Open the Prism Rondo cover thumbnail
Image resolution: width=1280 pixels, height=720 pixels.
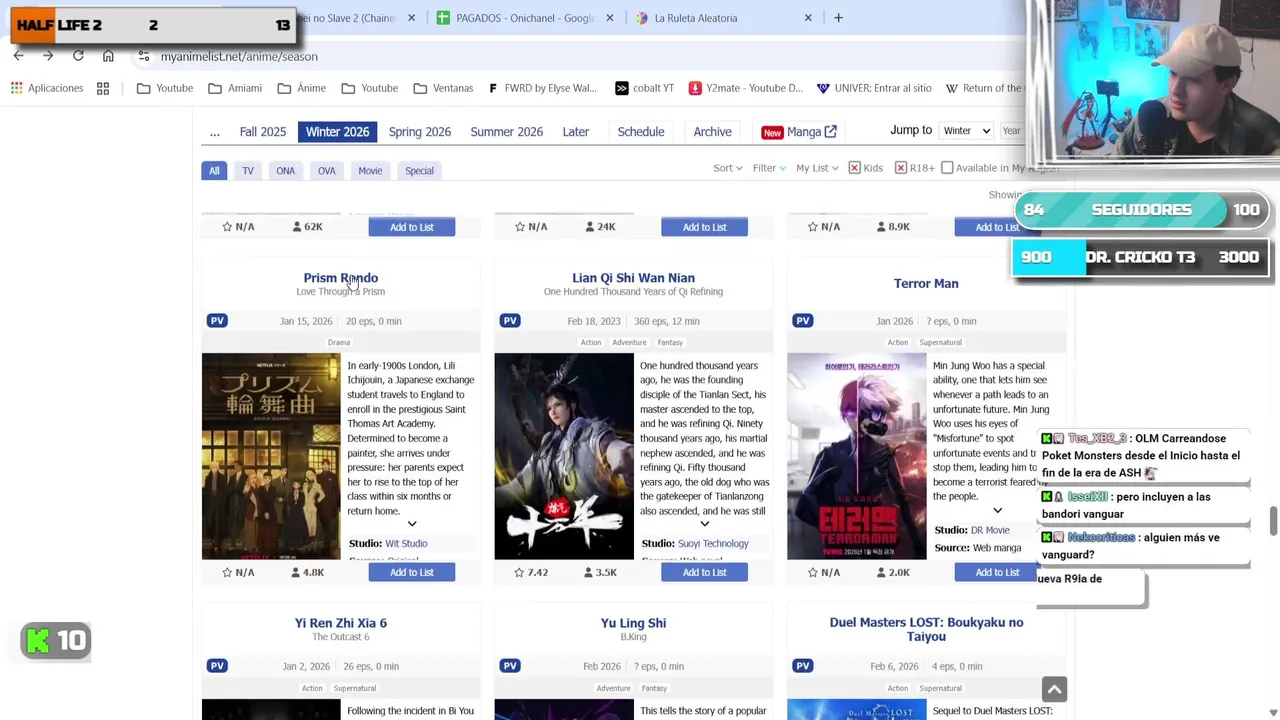click(271, 456)
